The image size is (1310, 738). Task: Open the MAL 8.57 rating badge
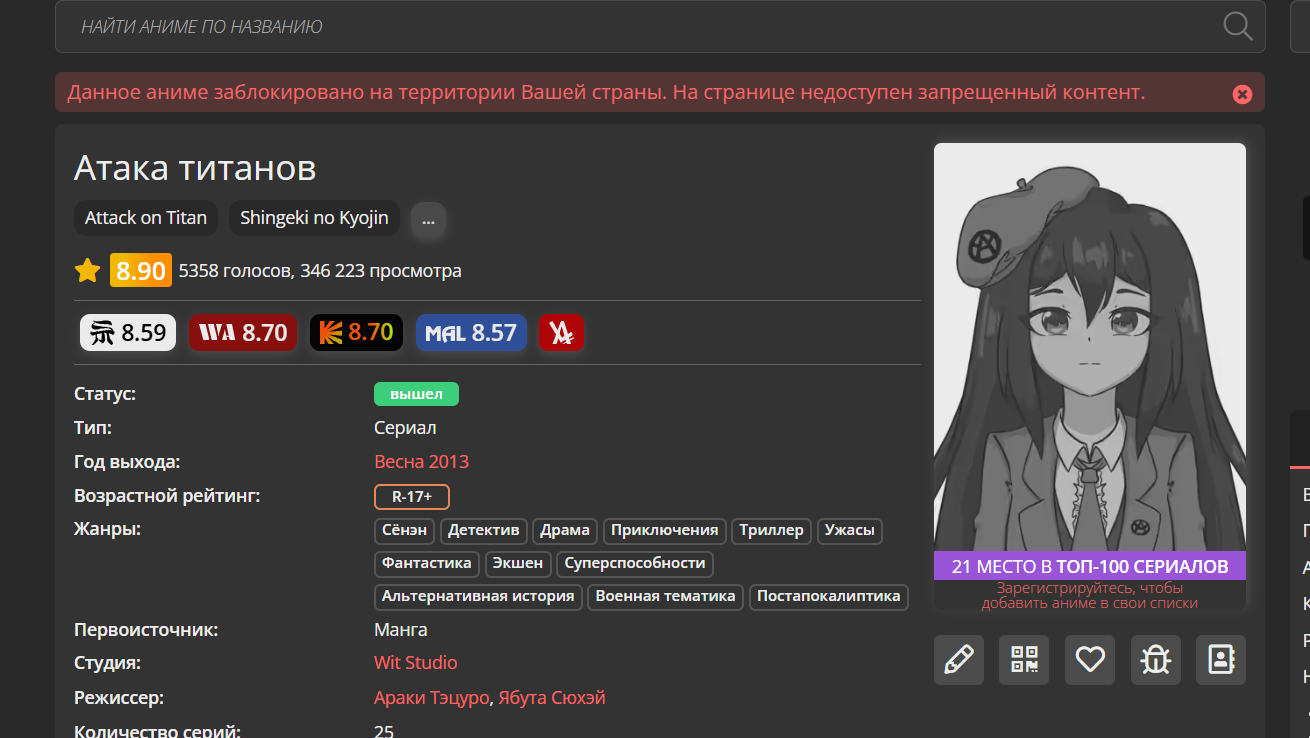tap(471, 333)
